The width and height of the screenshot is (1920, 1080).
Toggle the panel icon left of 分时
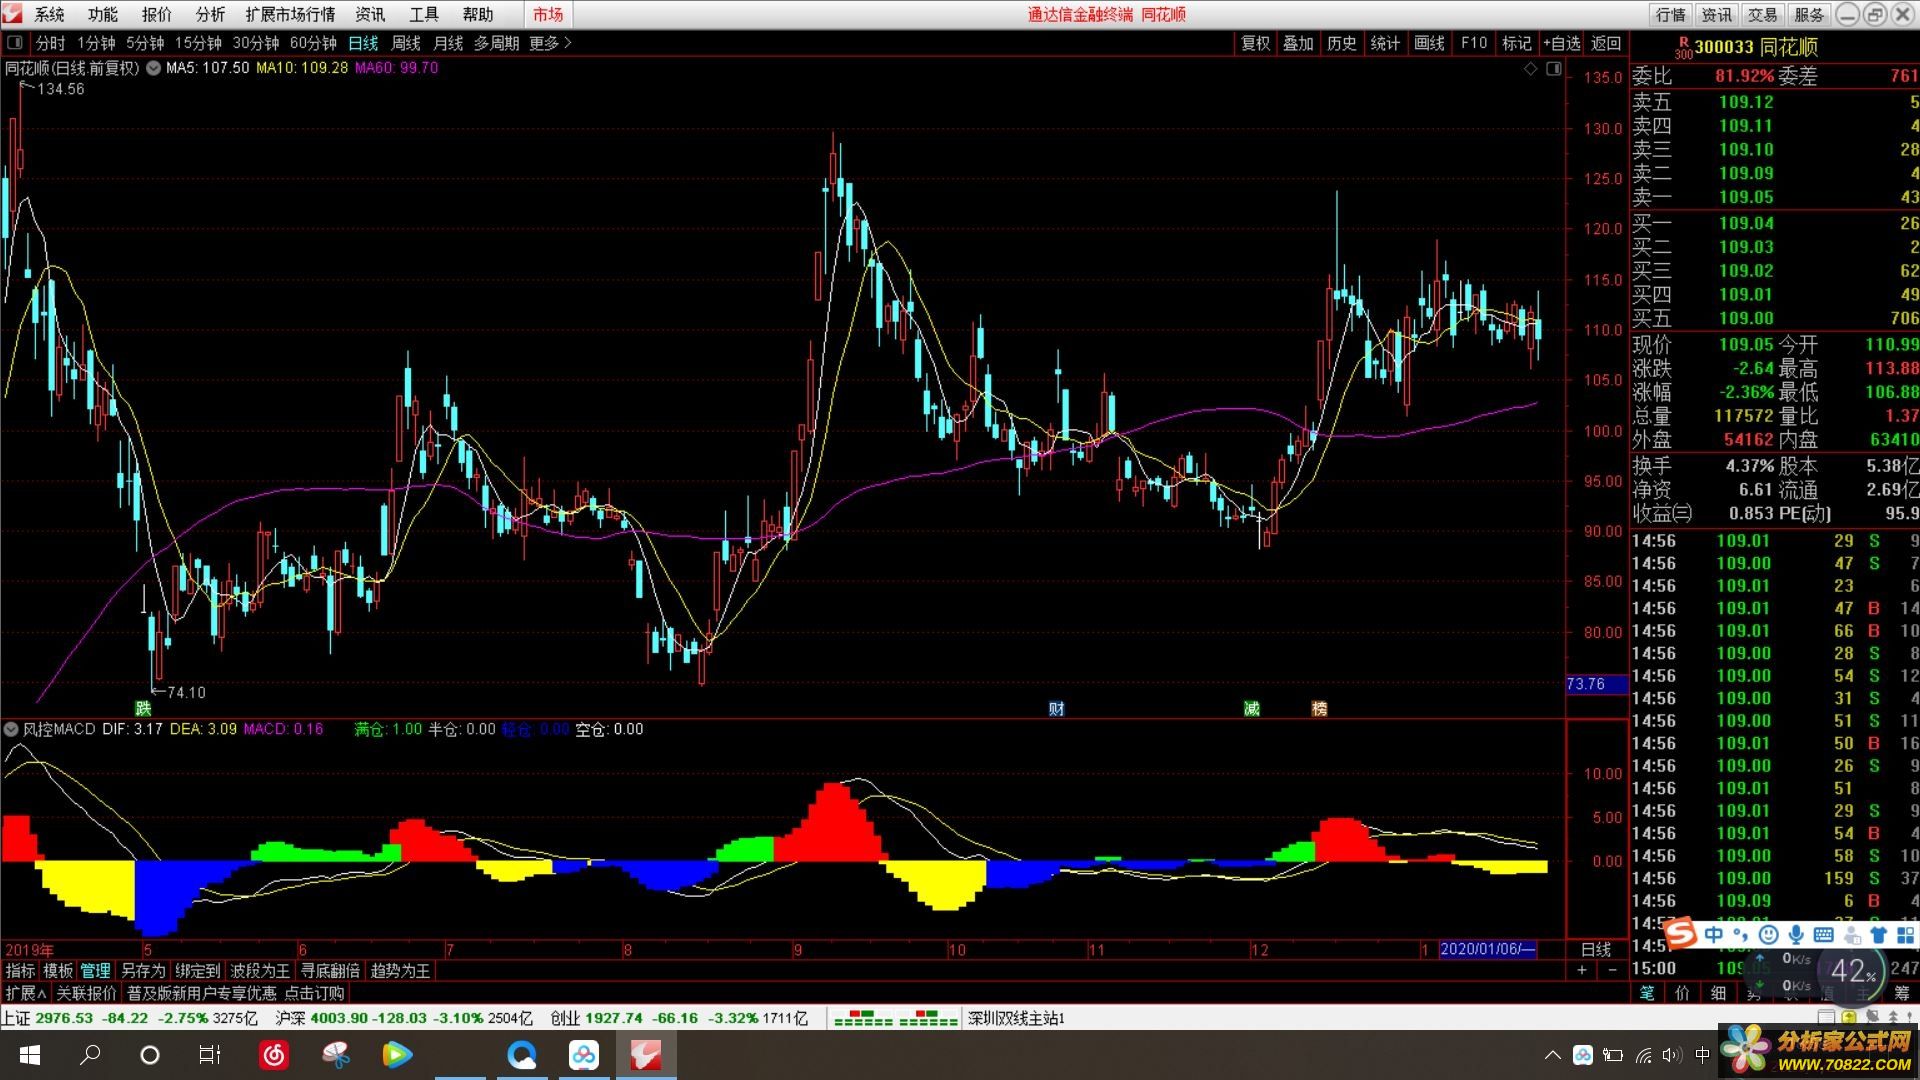tap(15, 43)
